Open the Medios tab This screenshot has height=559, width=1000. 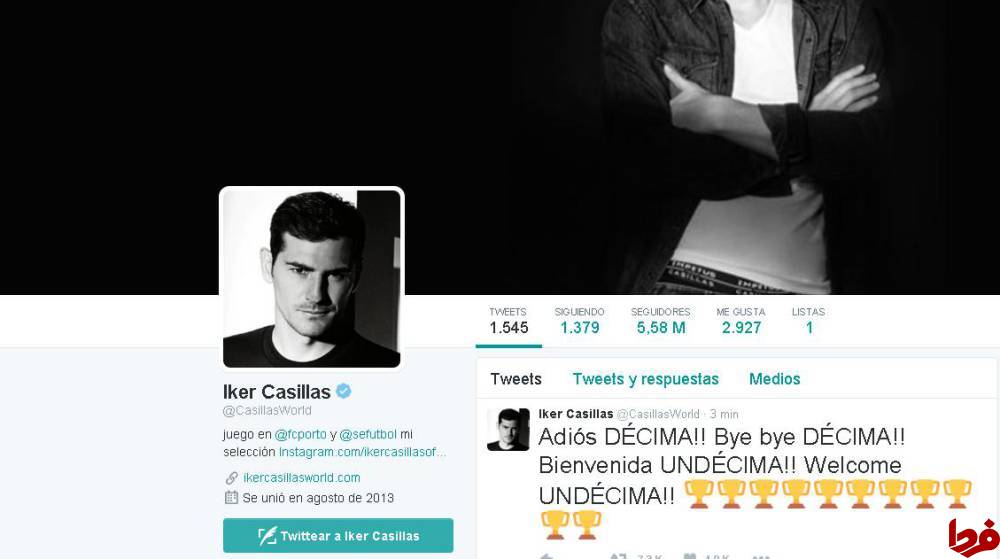coord(774,379)
